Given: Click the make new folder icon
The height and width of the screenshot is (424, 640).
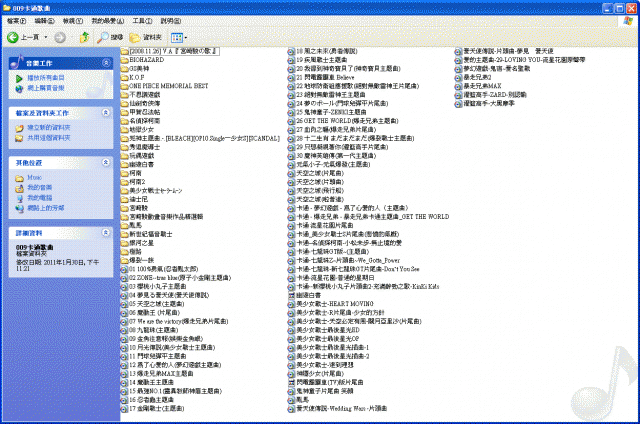Looking at the screenshot, I should (19, 128).
